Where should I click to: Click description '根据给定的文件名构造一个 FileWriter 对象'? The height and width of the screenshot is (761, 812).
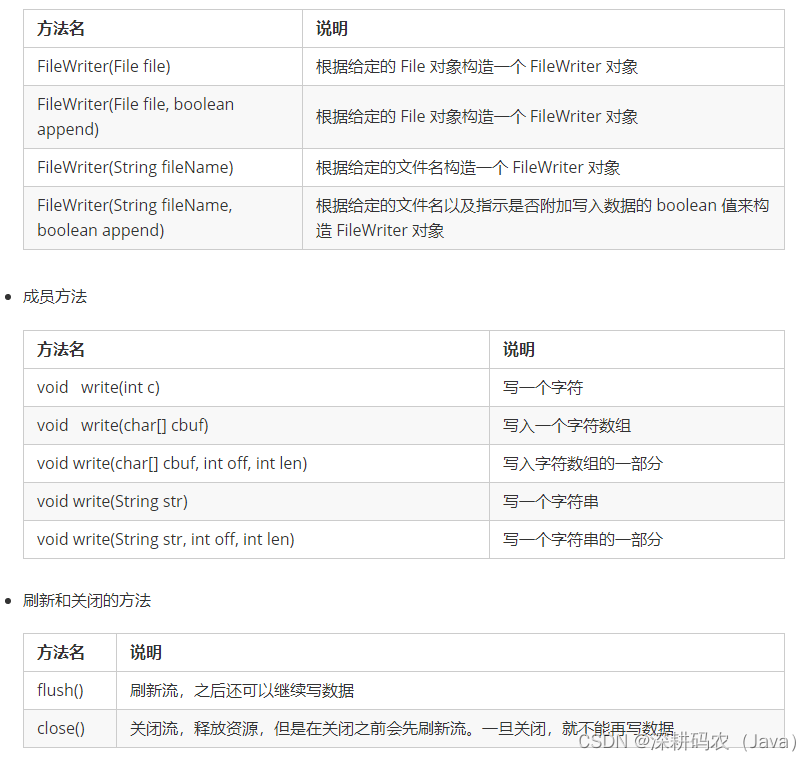click(468, 167)
